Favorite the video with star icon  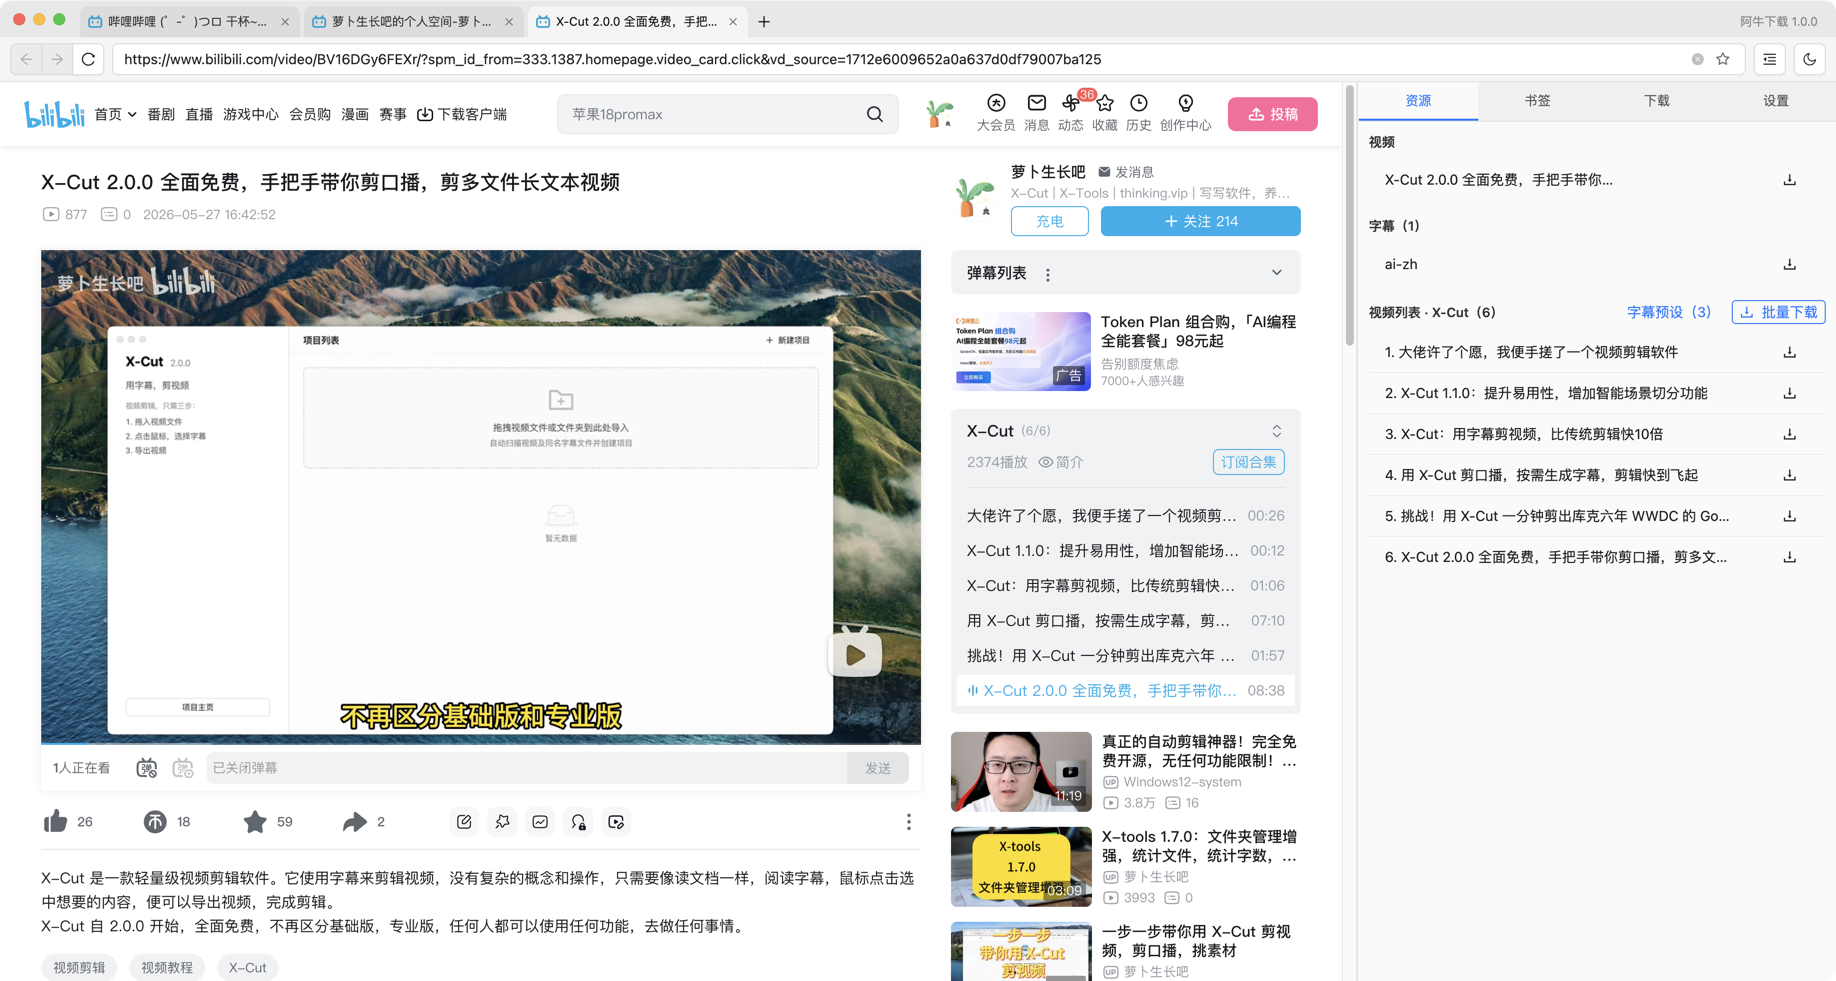point(255,822)
